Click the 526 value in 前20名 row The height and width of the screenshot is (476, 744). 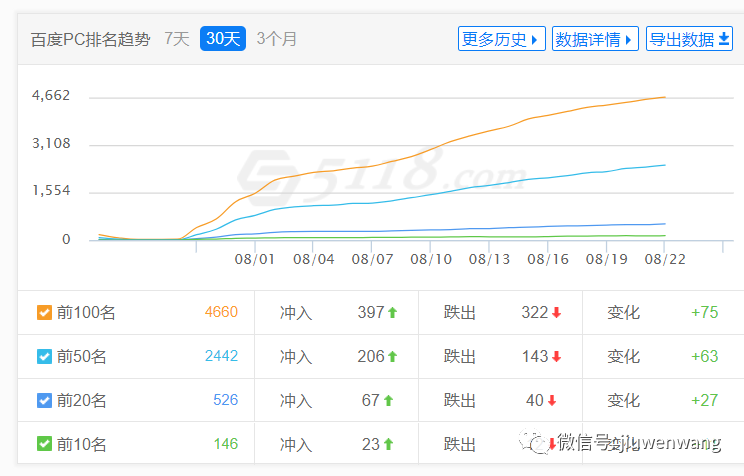225,400
